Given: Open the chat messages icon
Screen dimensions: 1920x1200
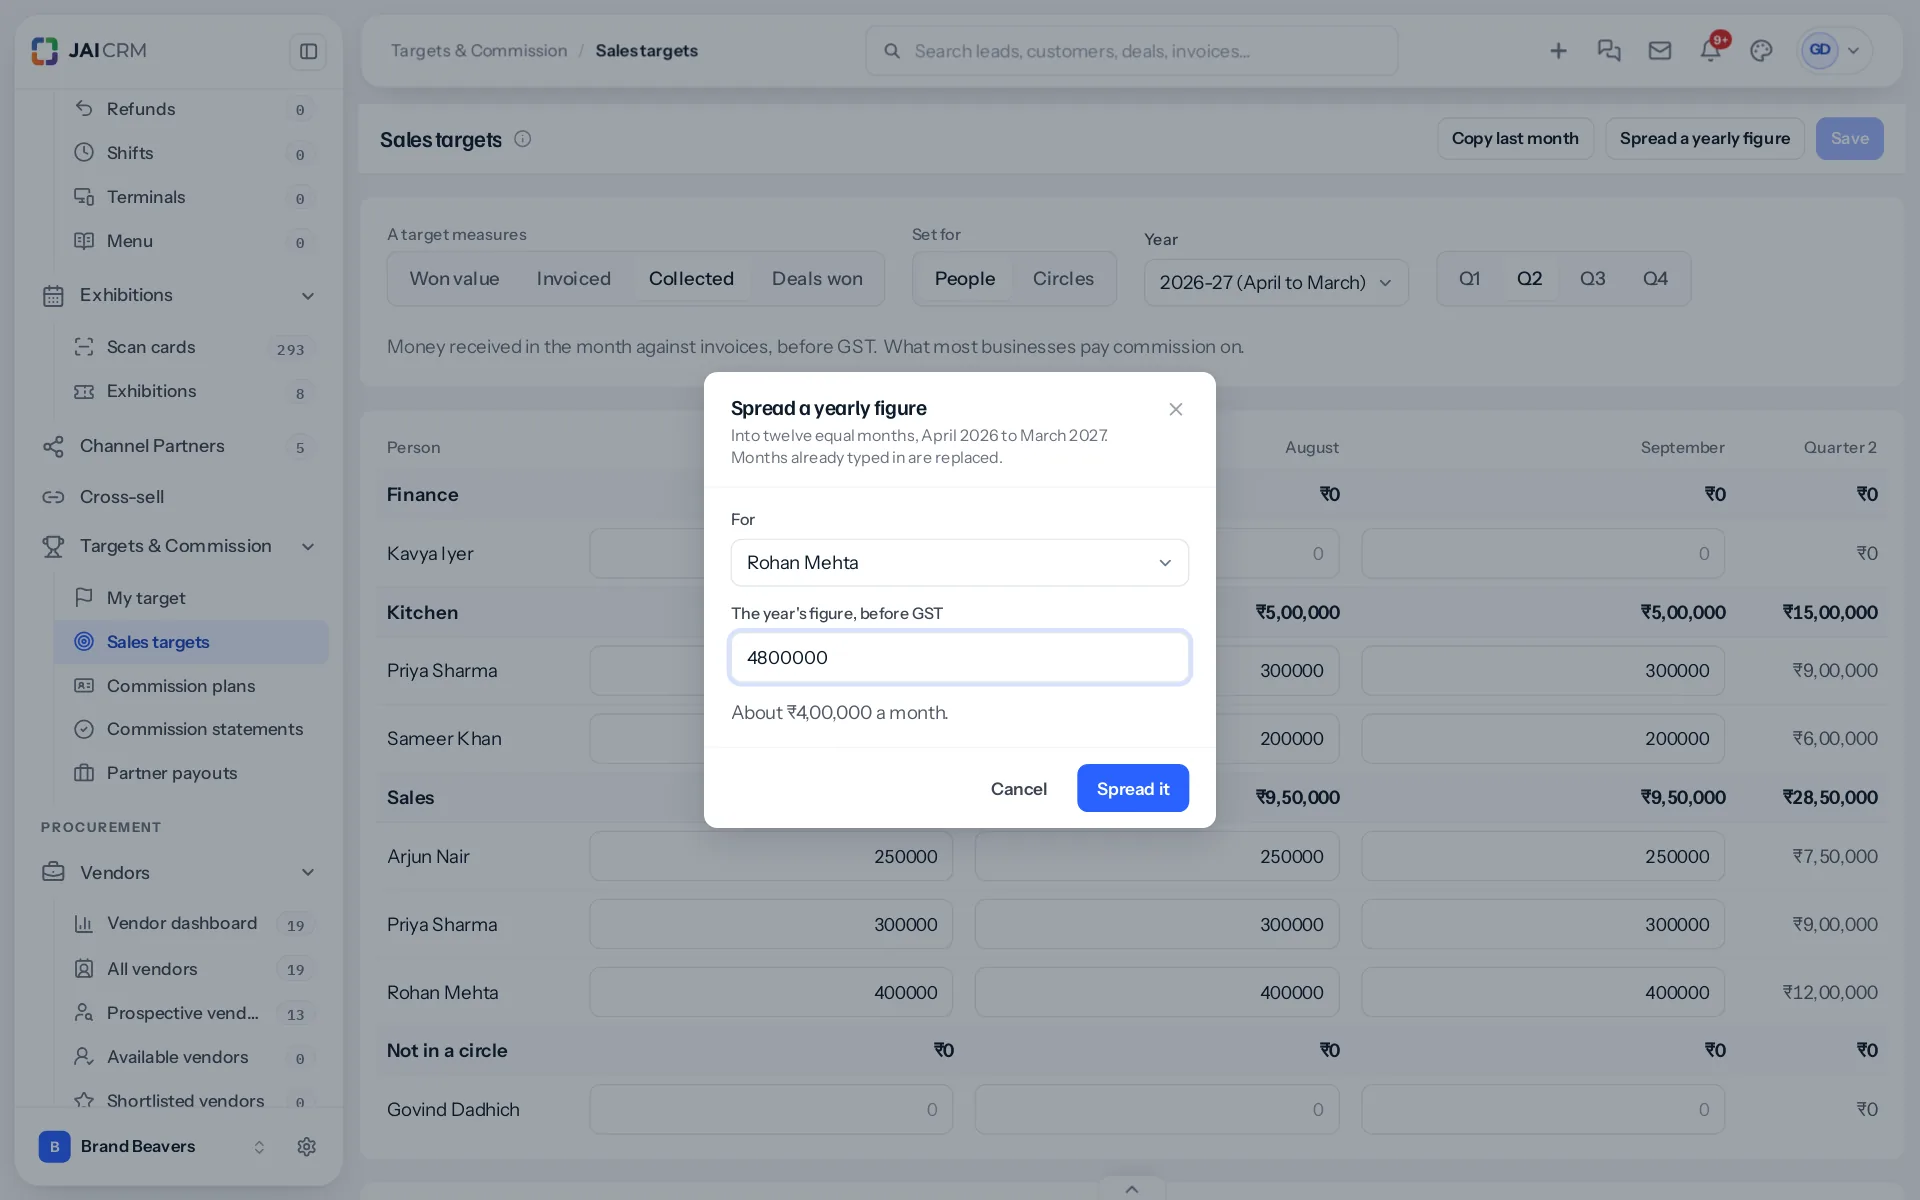Looking at the screenshot, I should pos(1609,51).
